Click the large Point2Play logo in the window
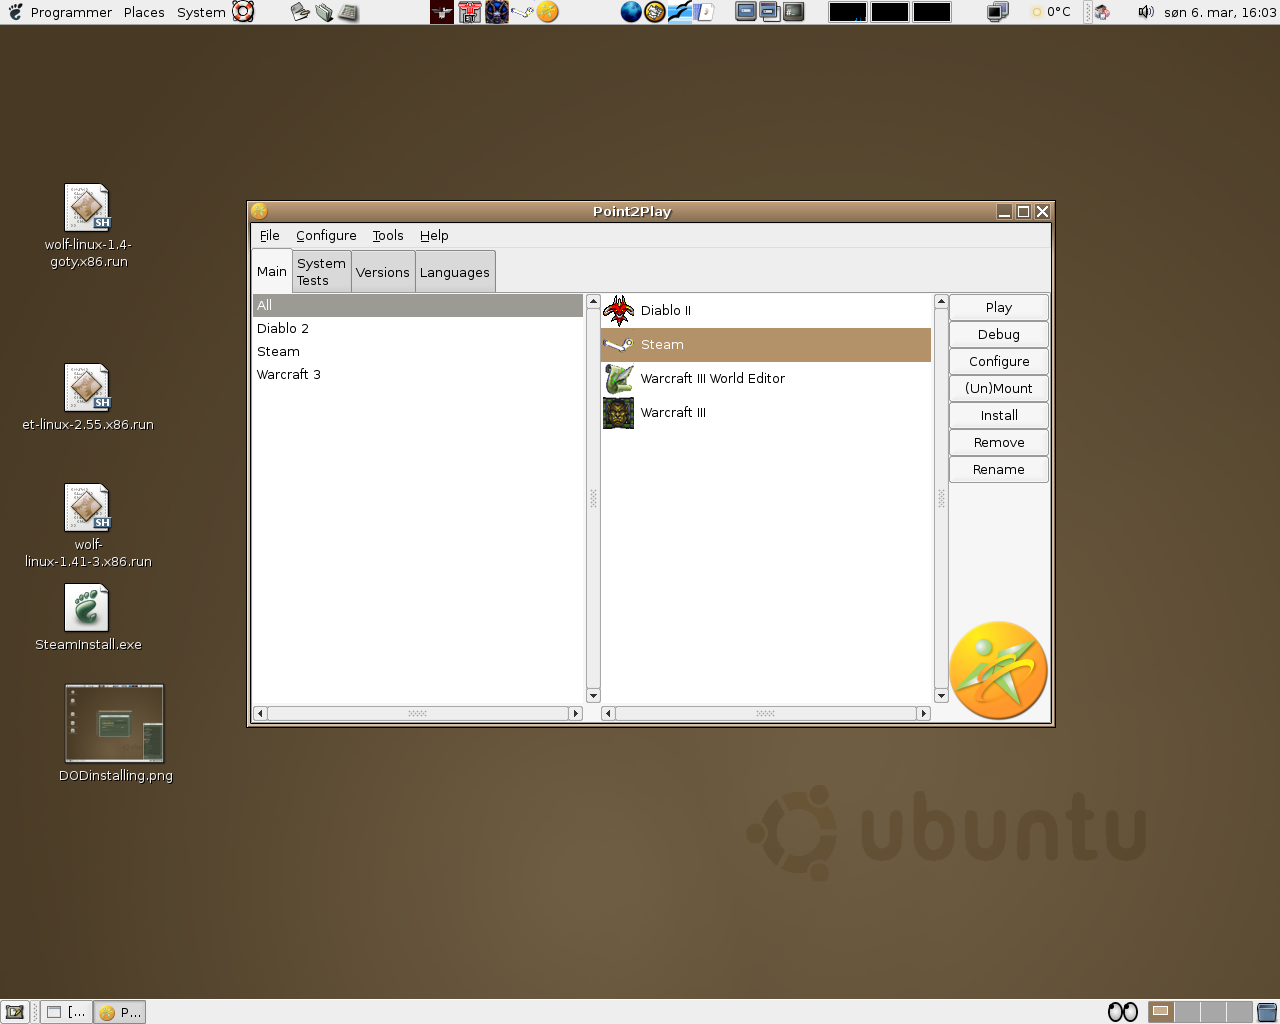This screenshot has width=1280, height=1024. [998, 670]
